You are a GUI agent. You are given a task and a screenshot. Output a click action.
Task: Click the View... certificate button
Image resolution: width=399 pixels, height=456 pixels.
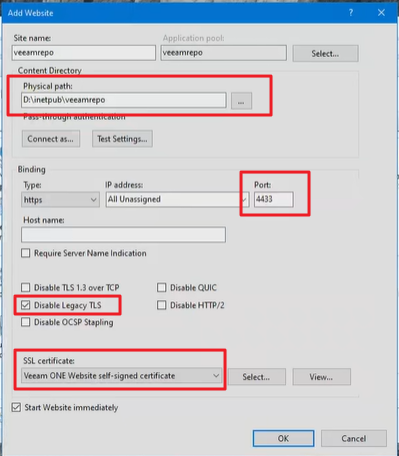(321, 377)
